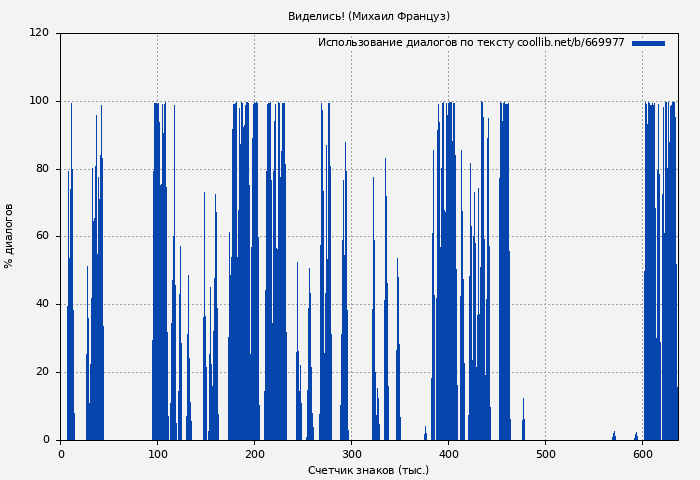Click the "% диалогов" vertical axis label

9,236
